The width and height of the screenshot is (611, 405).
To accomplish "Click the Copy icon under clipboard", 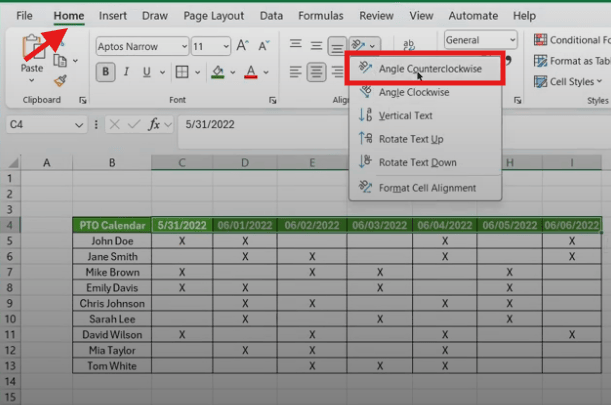I will [60, 61].
